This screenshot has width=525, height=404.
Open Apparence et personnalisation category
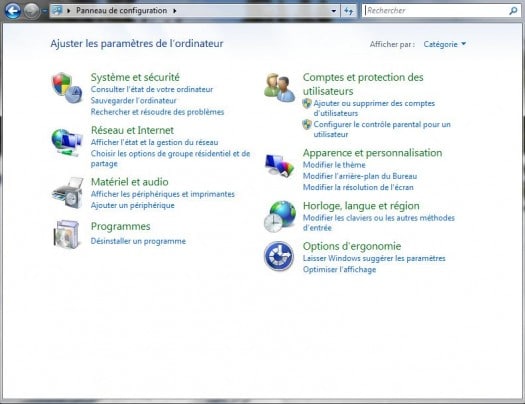point(372,153)
